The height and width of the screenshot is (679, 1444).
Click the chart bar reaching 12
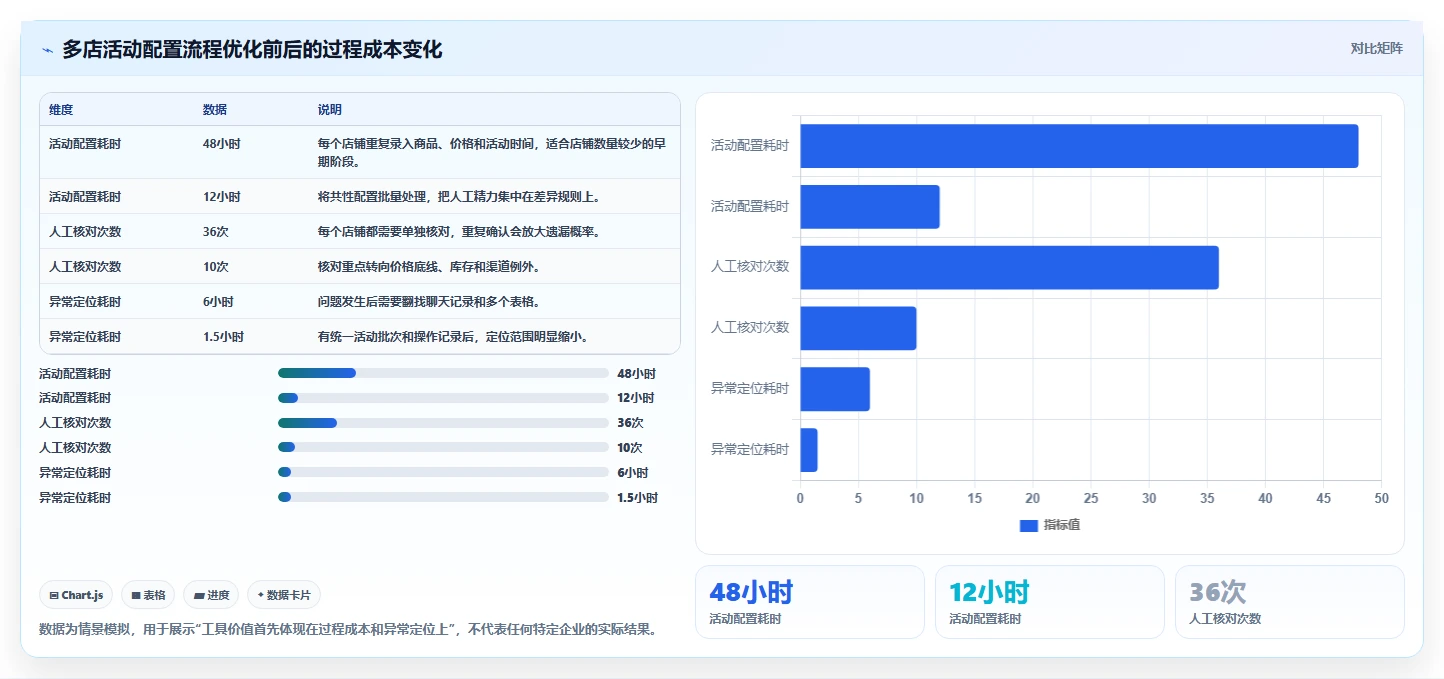tap(870, 207)
